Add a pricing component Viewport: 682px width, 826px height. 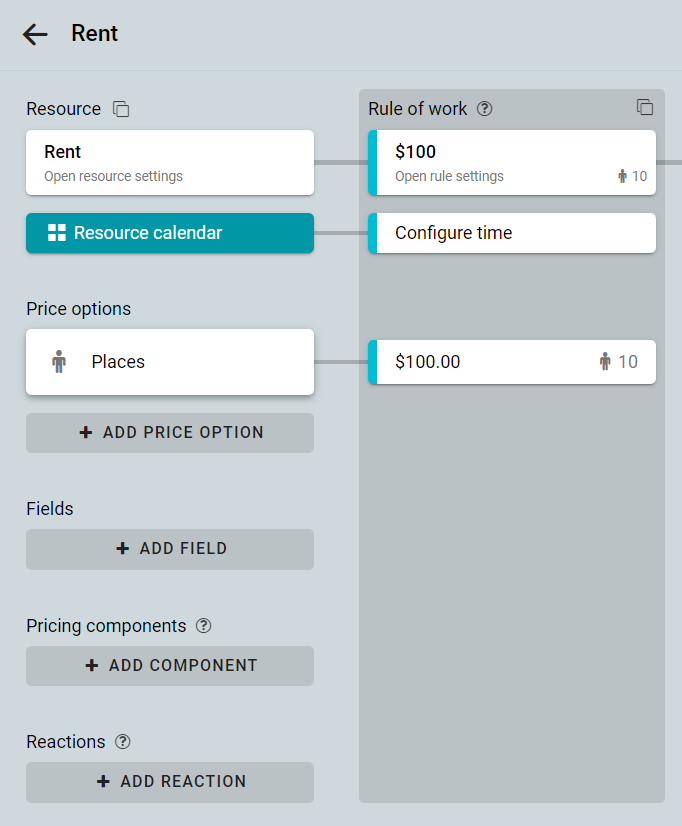pos(170,666)
